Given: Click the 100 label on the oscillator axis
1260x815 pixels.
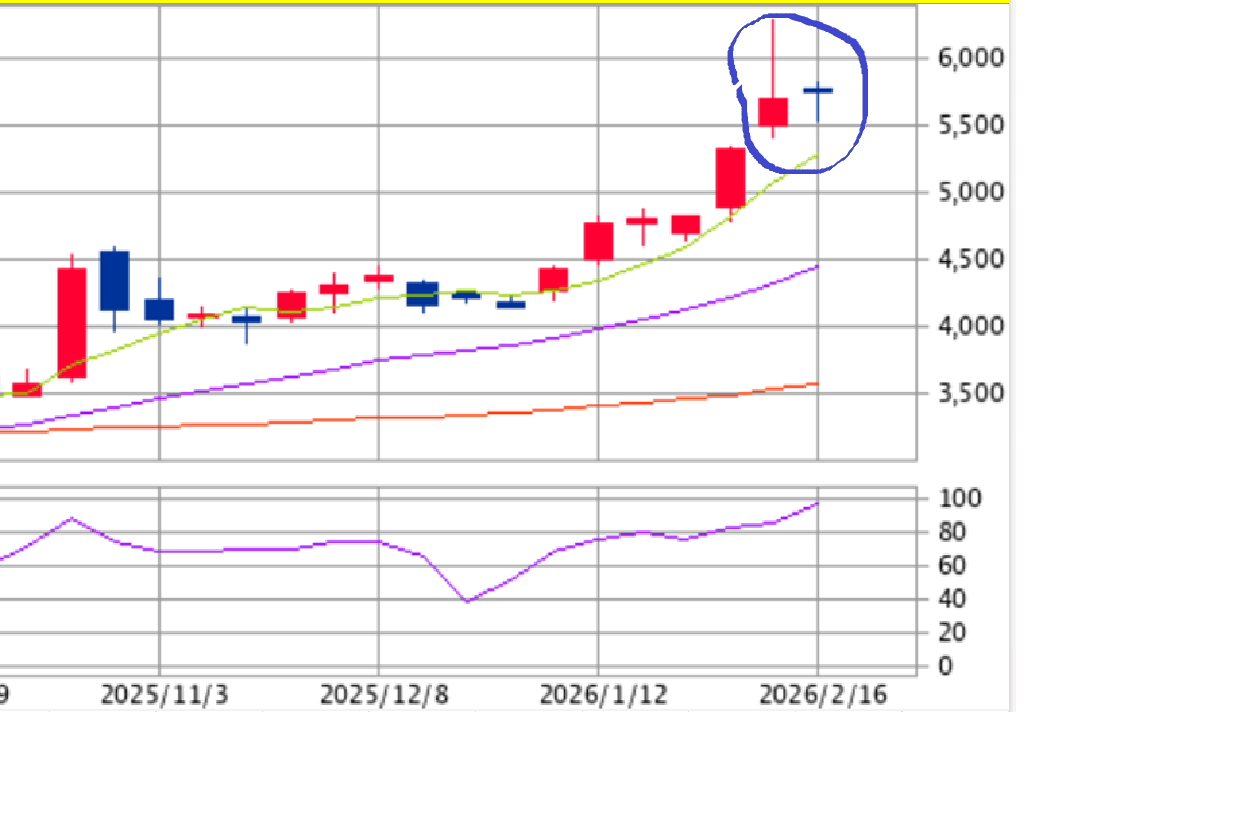Looking at the screenshot, I should tap(957, 498).
